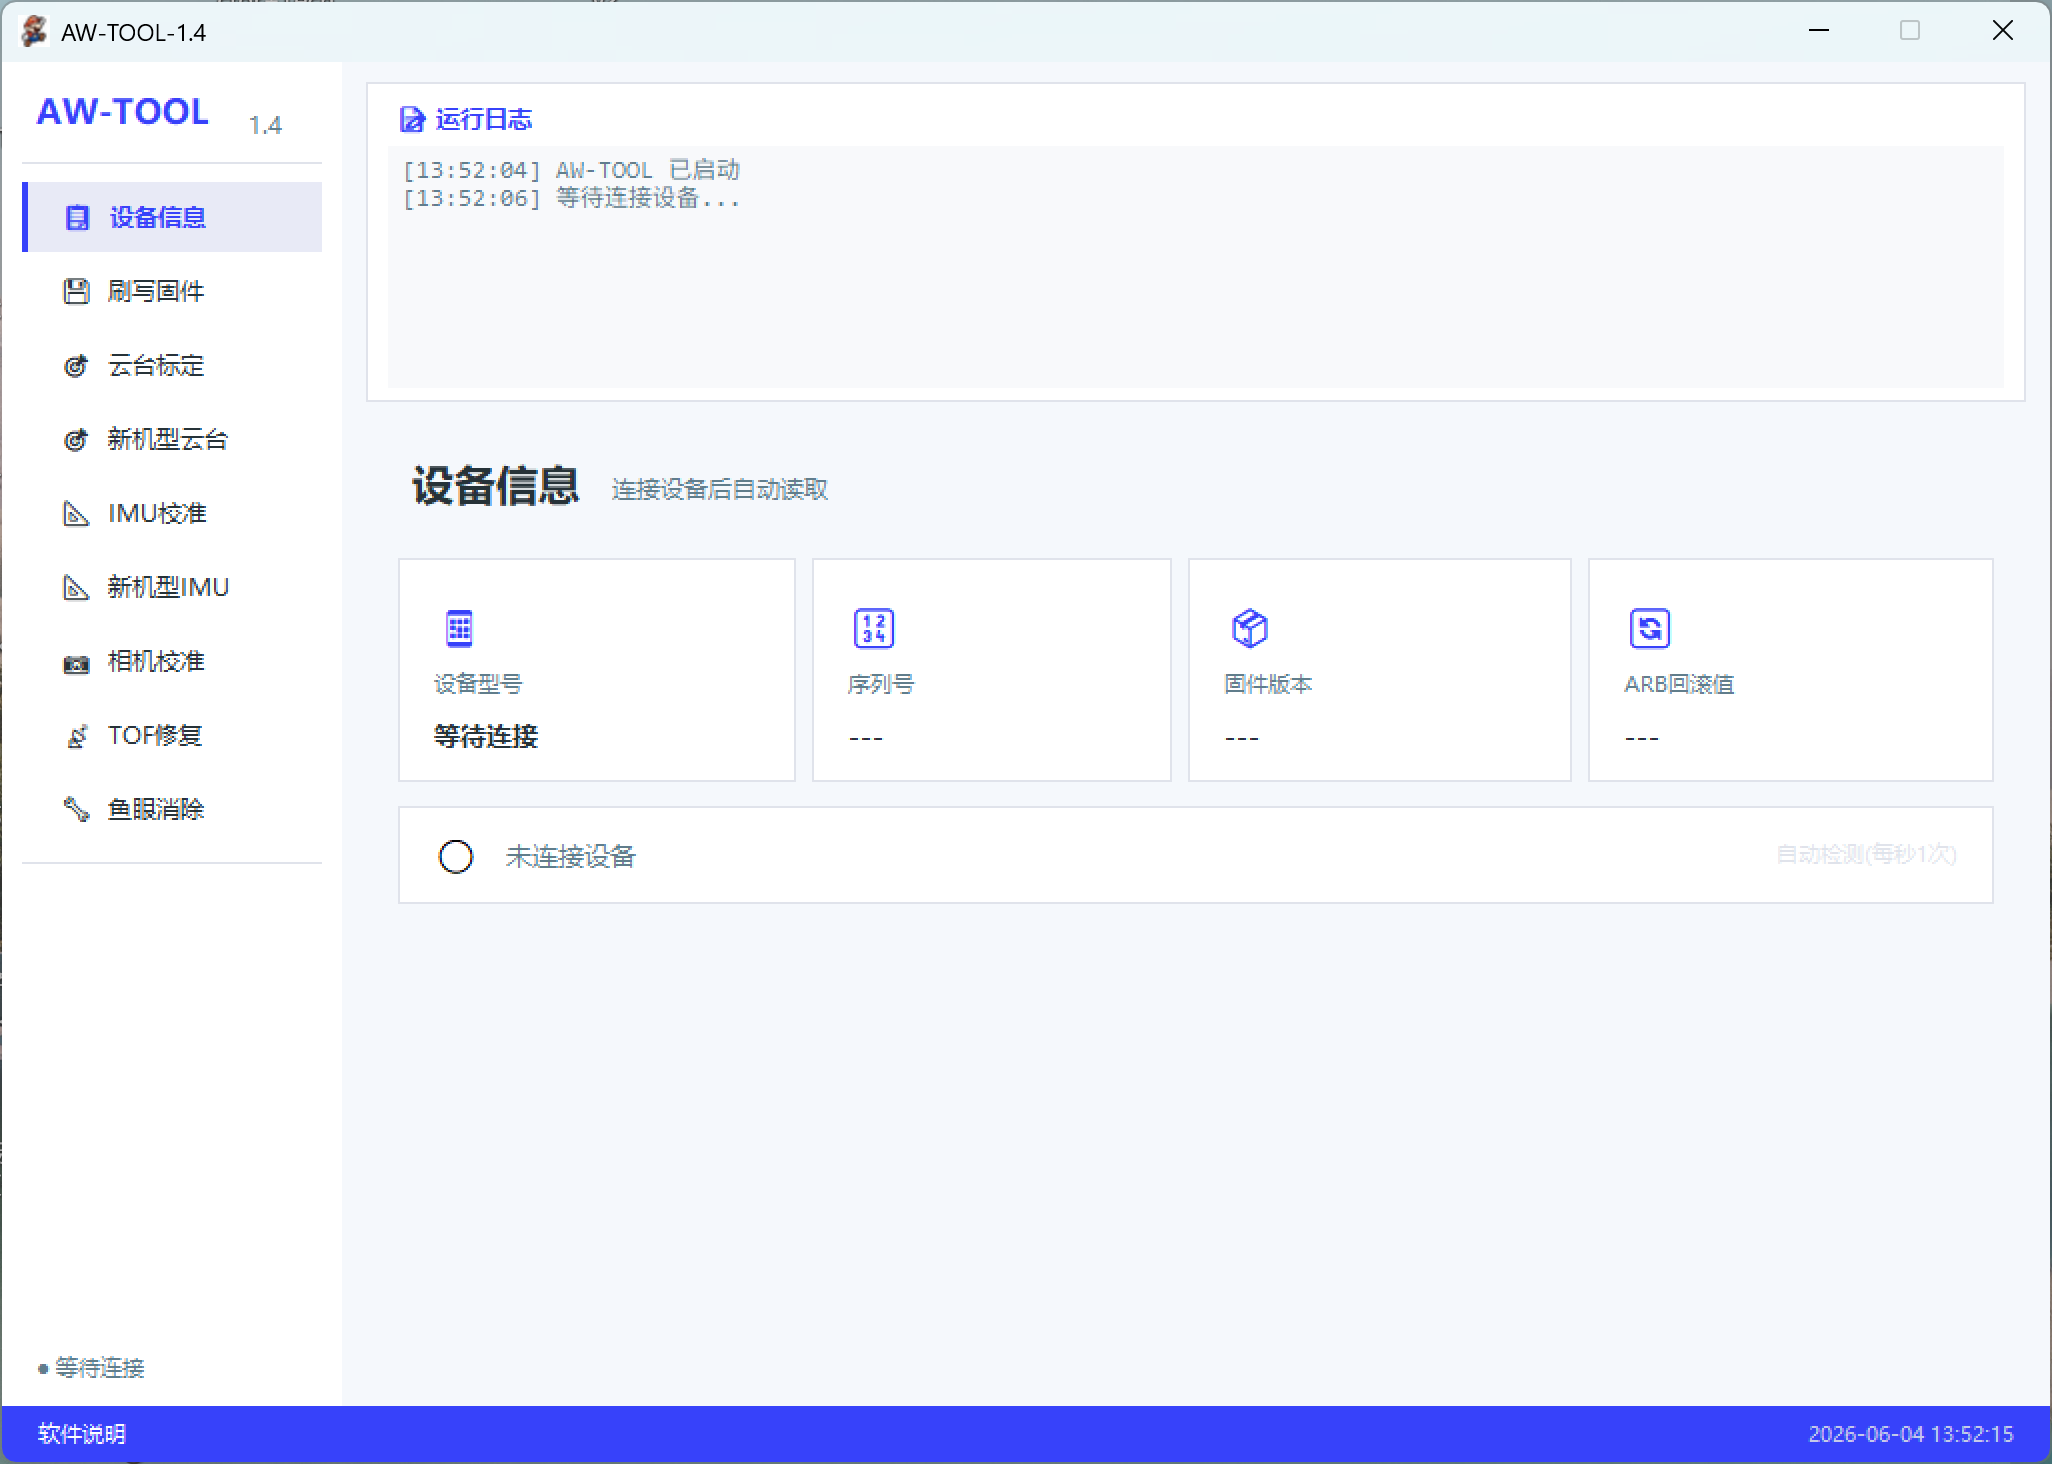Click the 设备型号 card icon

[x=459, y=629]
